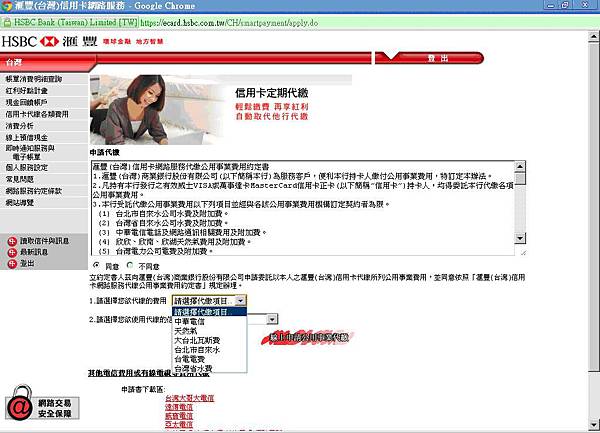This screenshot has width=600, height=433.
Task: Click agreement text box scroll-up arrow
Action: pyautogui.click(x=520, y=166)
